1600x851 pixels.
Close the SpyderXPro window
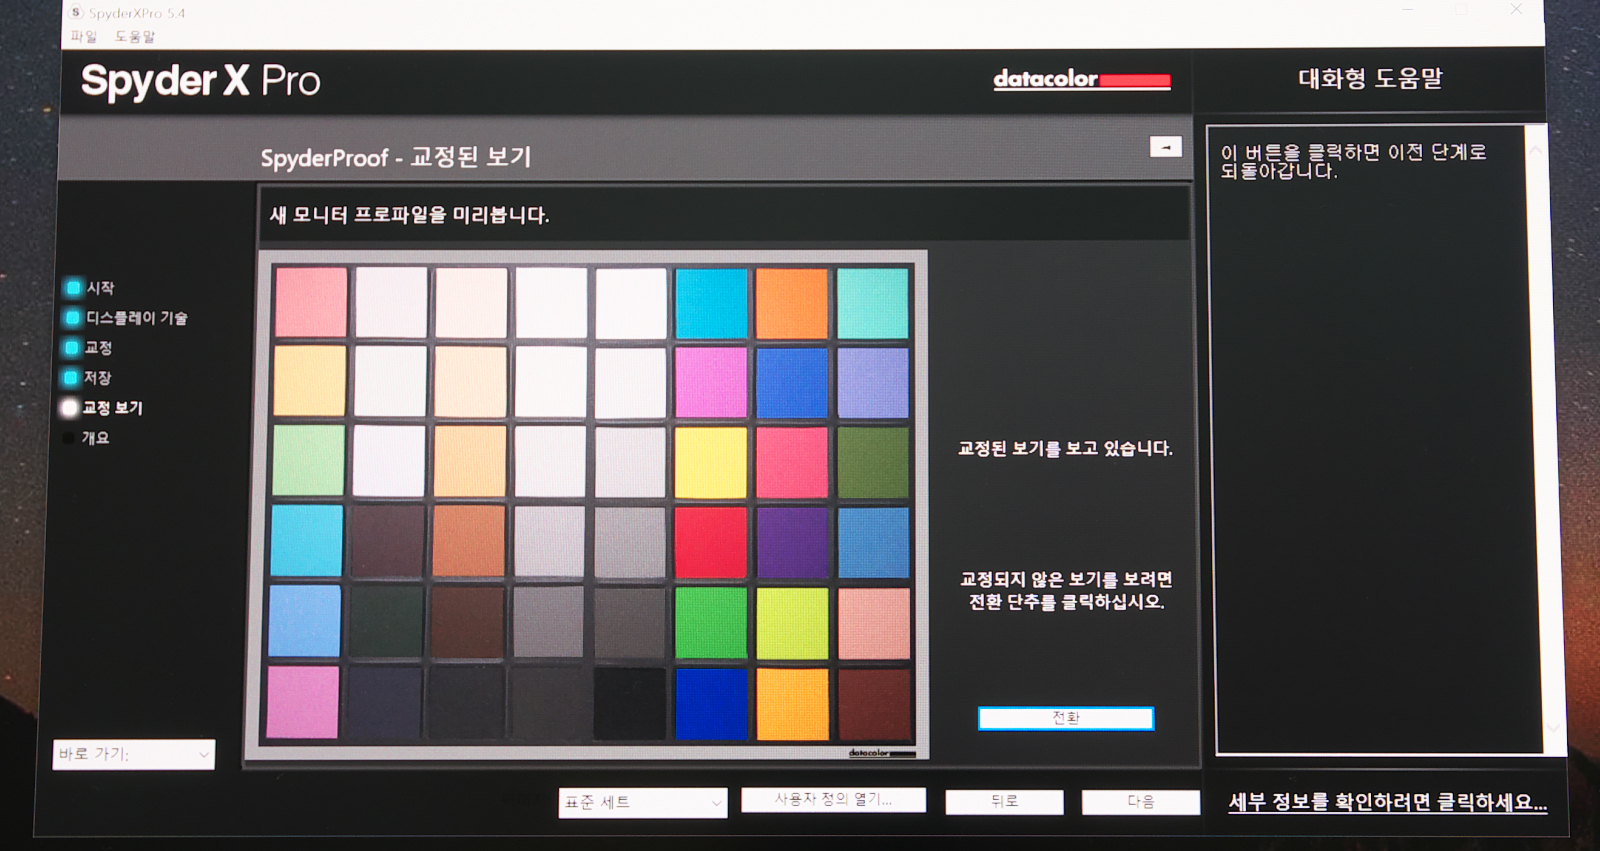1516,9
